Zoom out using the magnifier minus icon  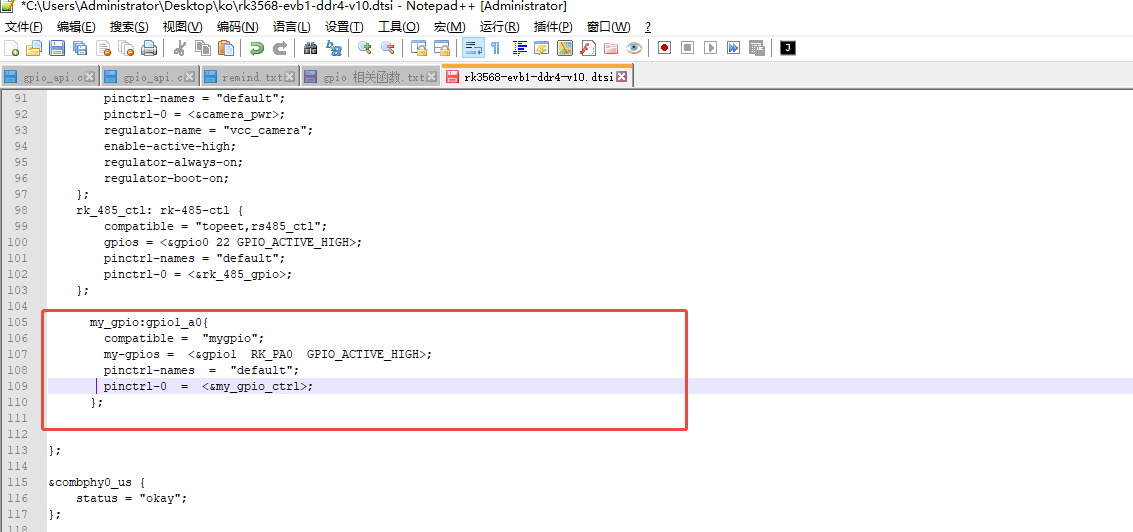pos(388,48)
